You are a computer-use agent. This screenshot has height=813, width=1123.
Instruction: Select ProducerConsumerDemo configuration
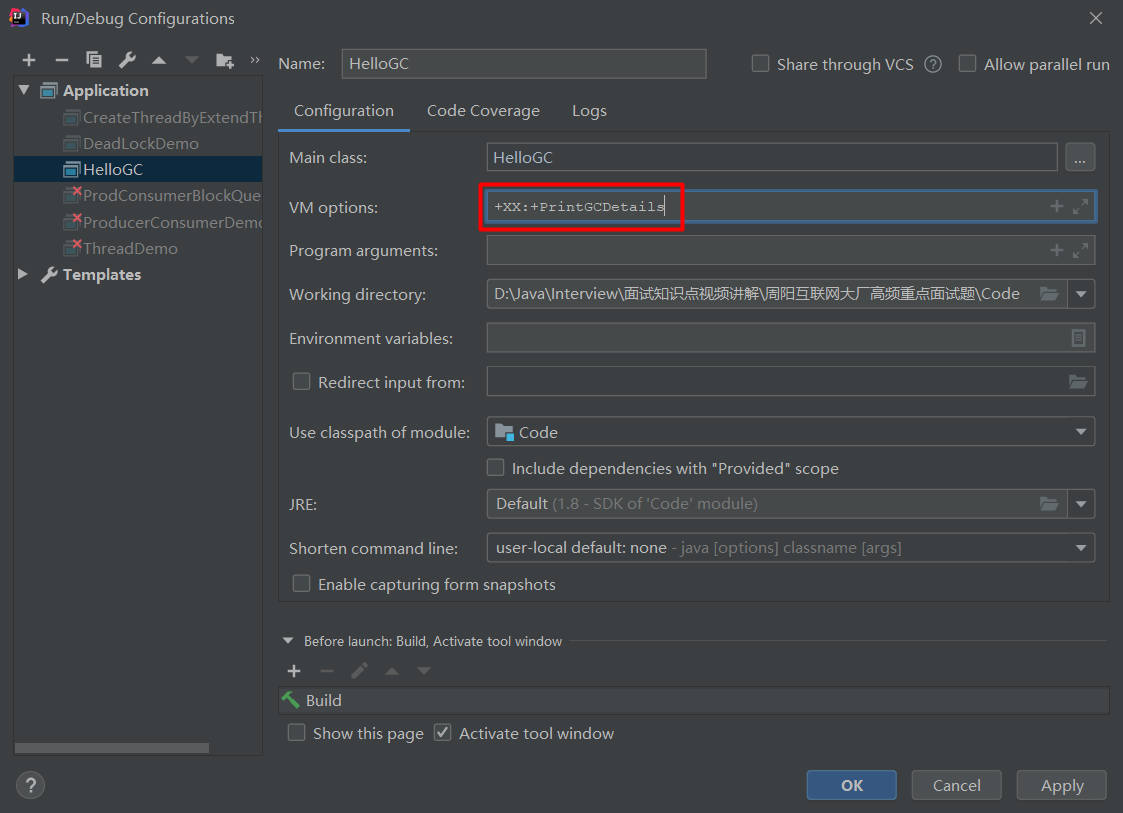[x=163, y=222]
